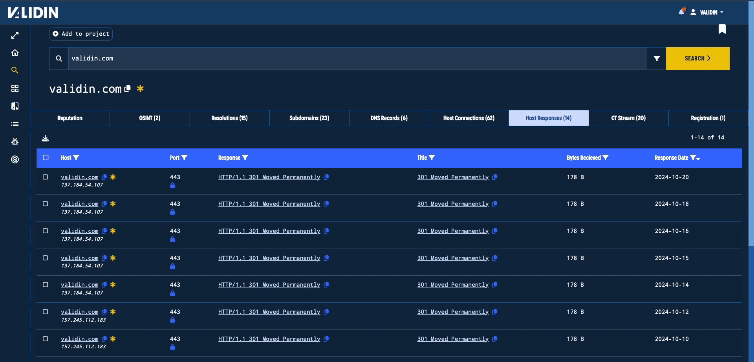
Task: Click the 2024-10-16 response date cell
Action: point(672,231)
